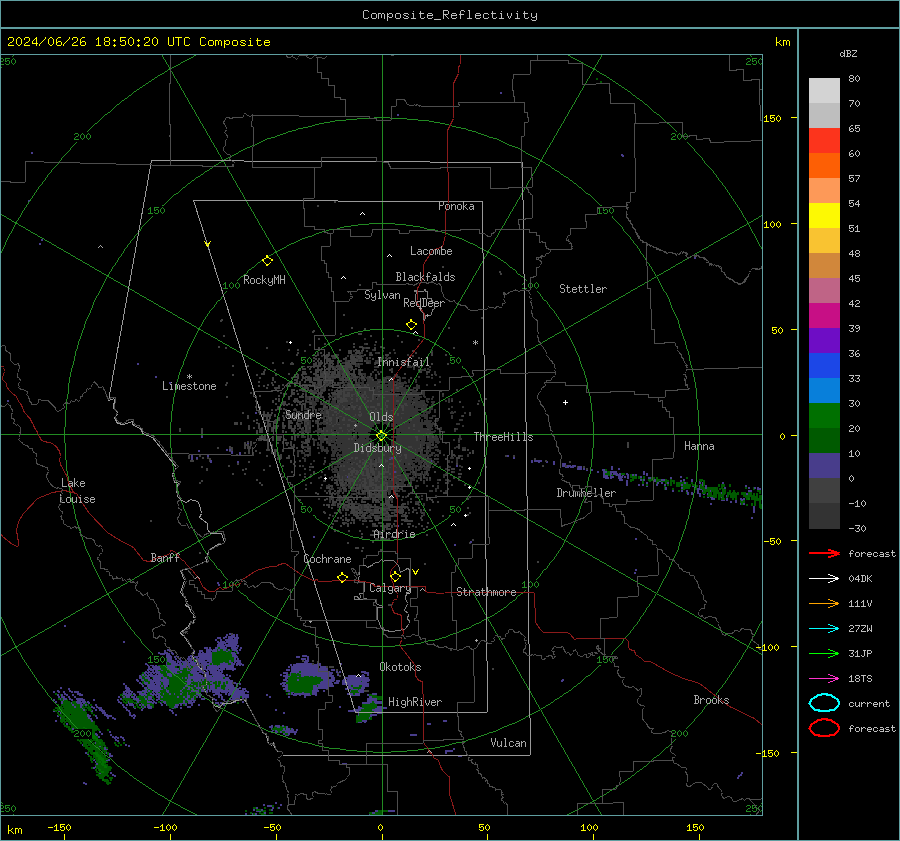Select the Innisfail label
This screenshot has width=900, height=841.
[403, 362]
